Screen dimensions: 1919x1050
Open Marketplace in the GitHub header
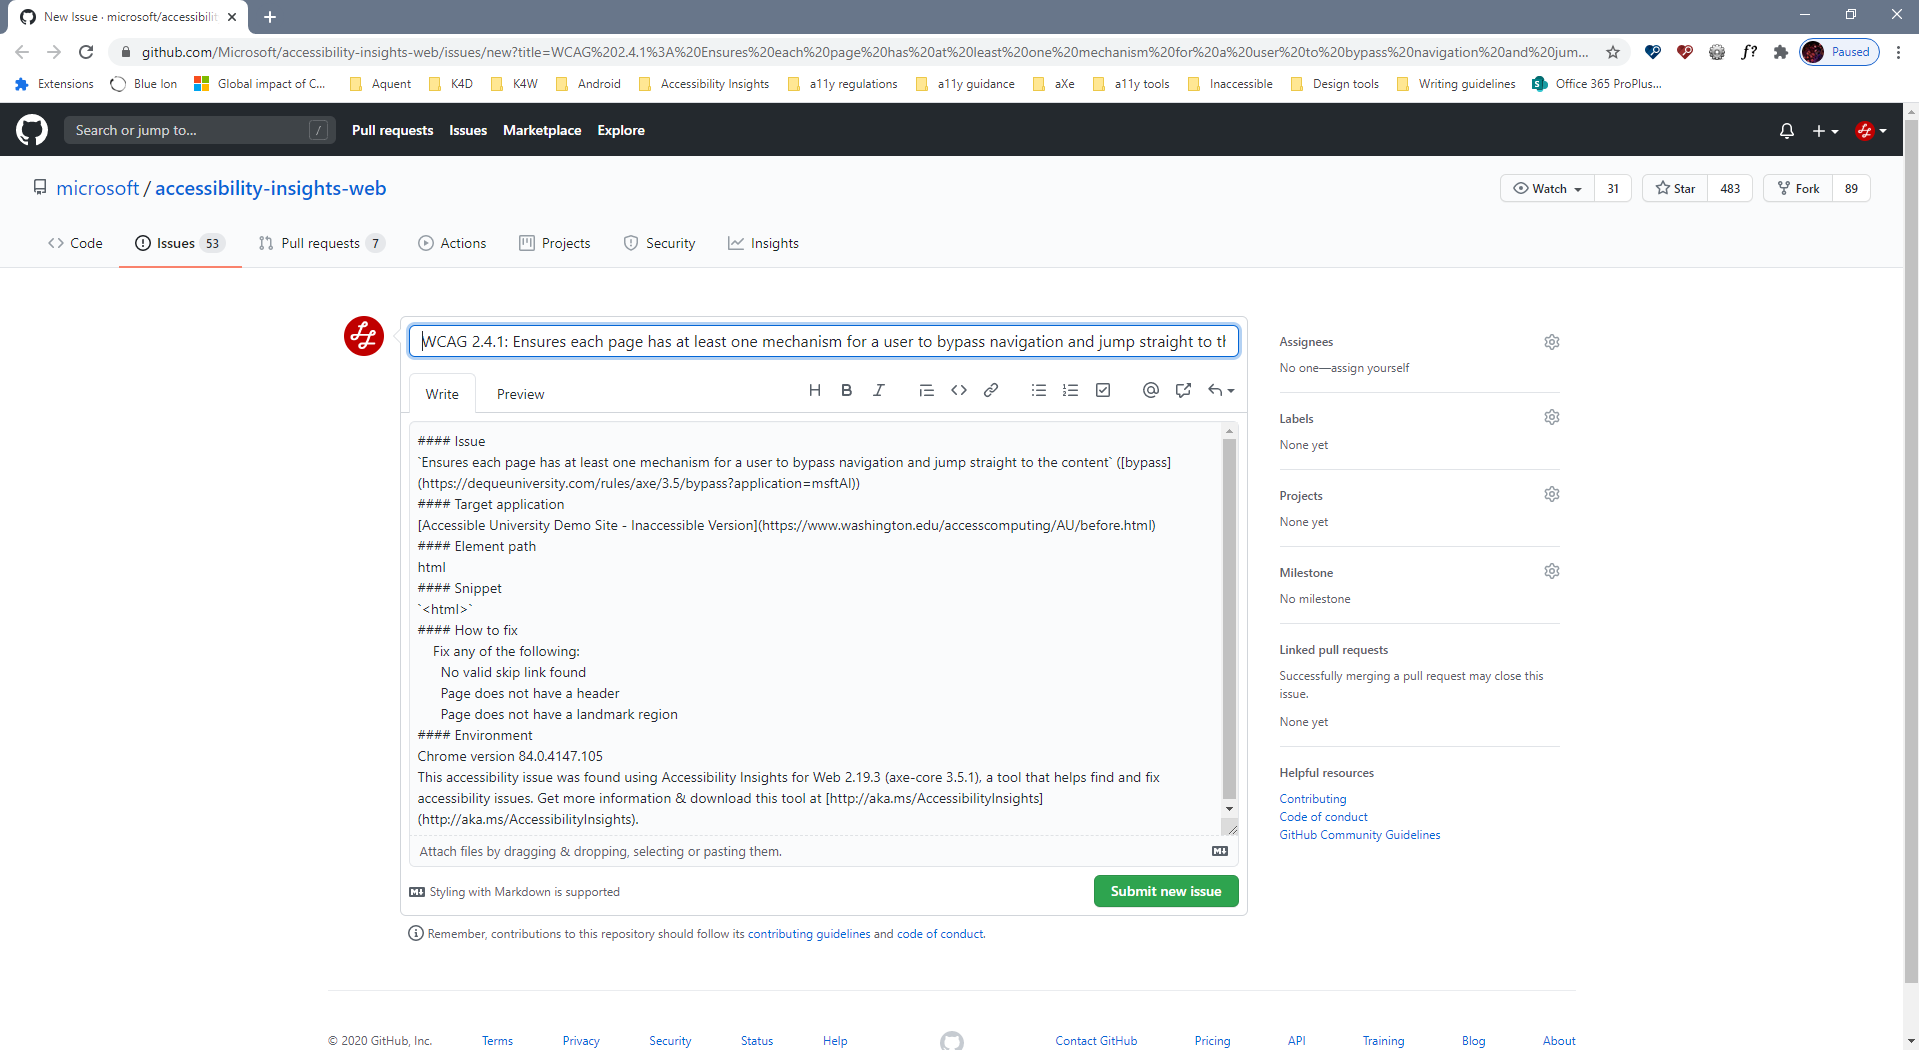(x=542, y=130)
